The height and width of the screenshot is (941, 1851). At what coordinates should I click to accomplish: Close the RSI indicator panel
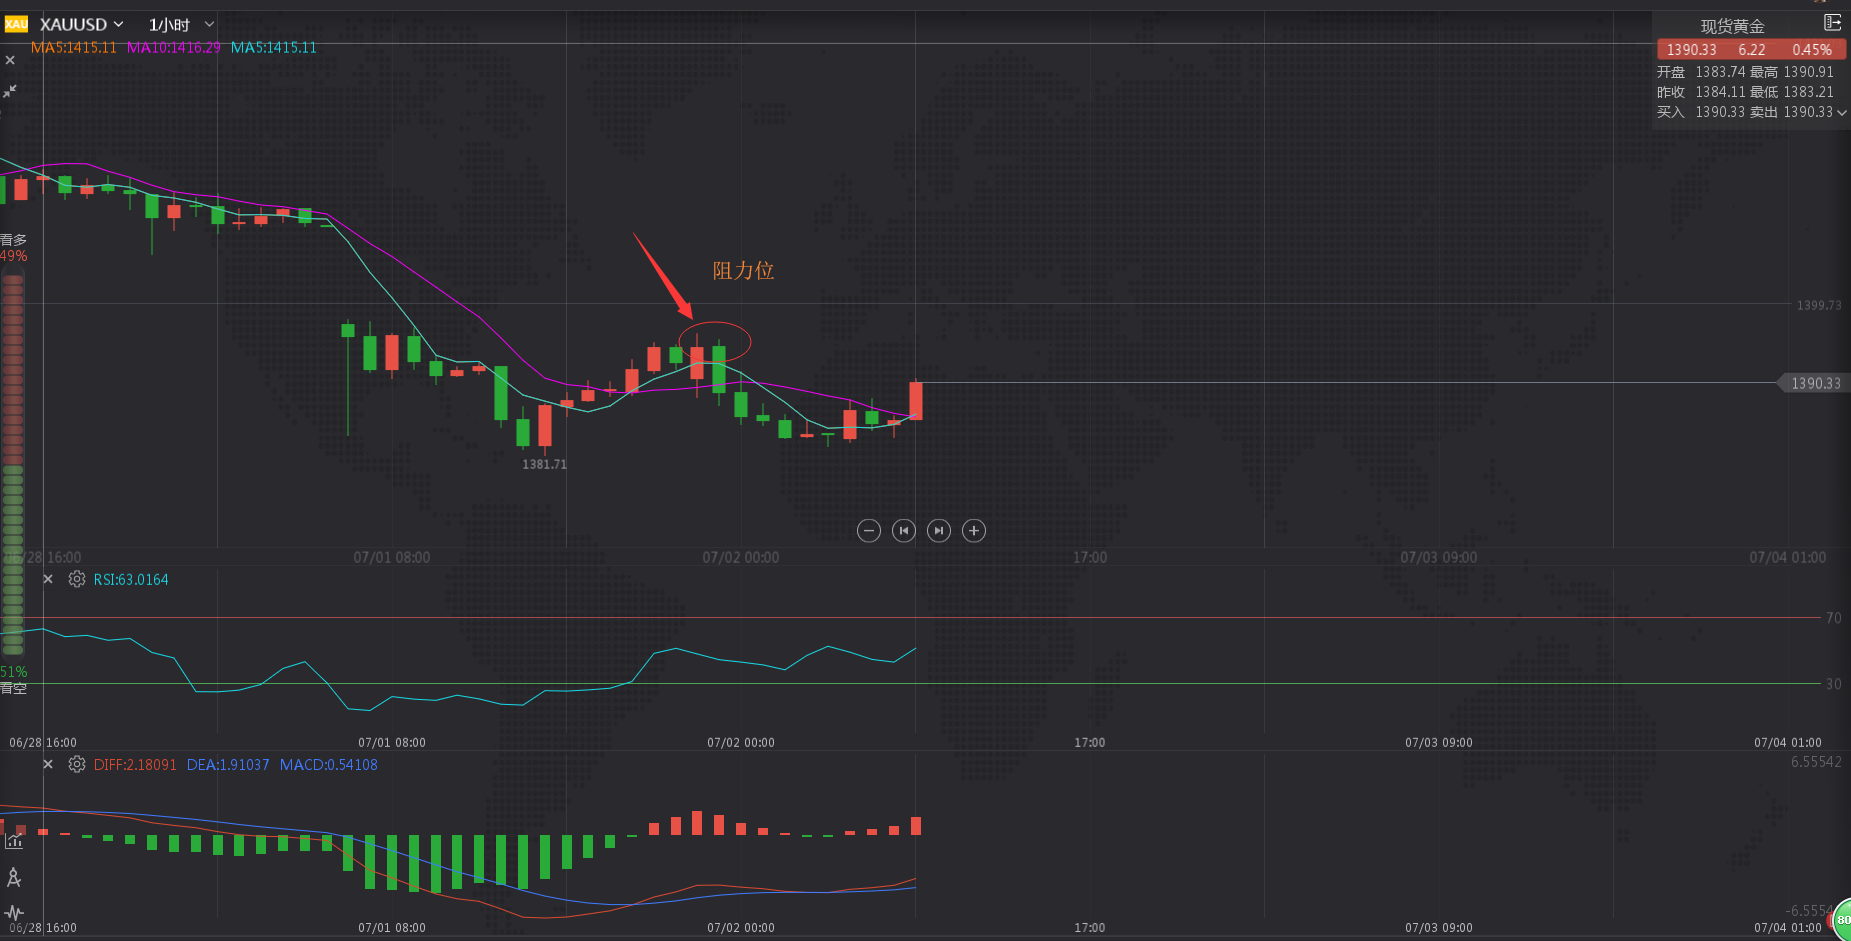click(x=48, y=579)
